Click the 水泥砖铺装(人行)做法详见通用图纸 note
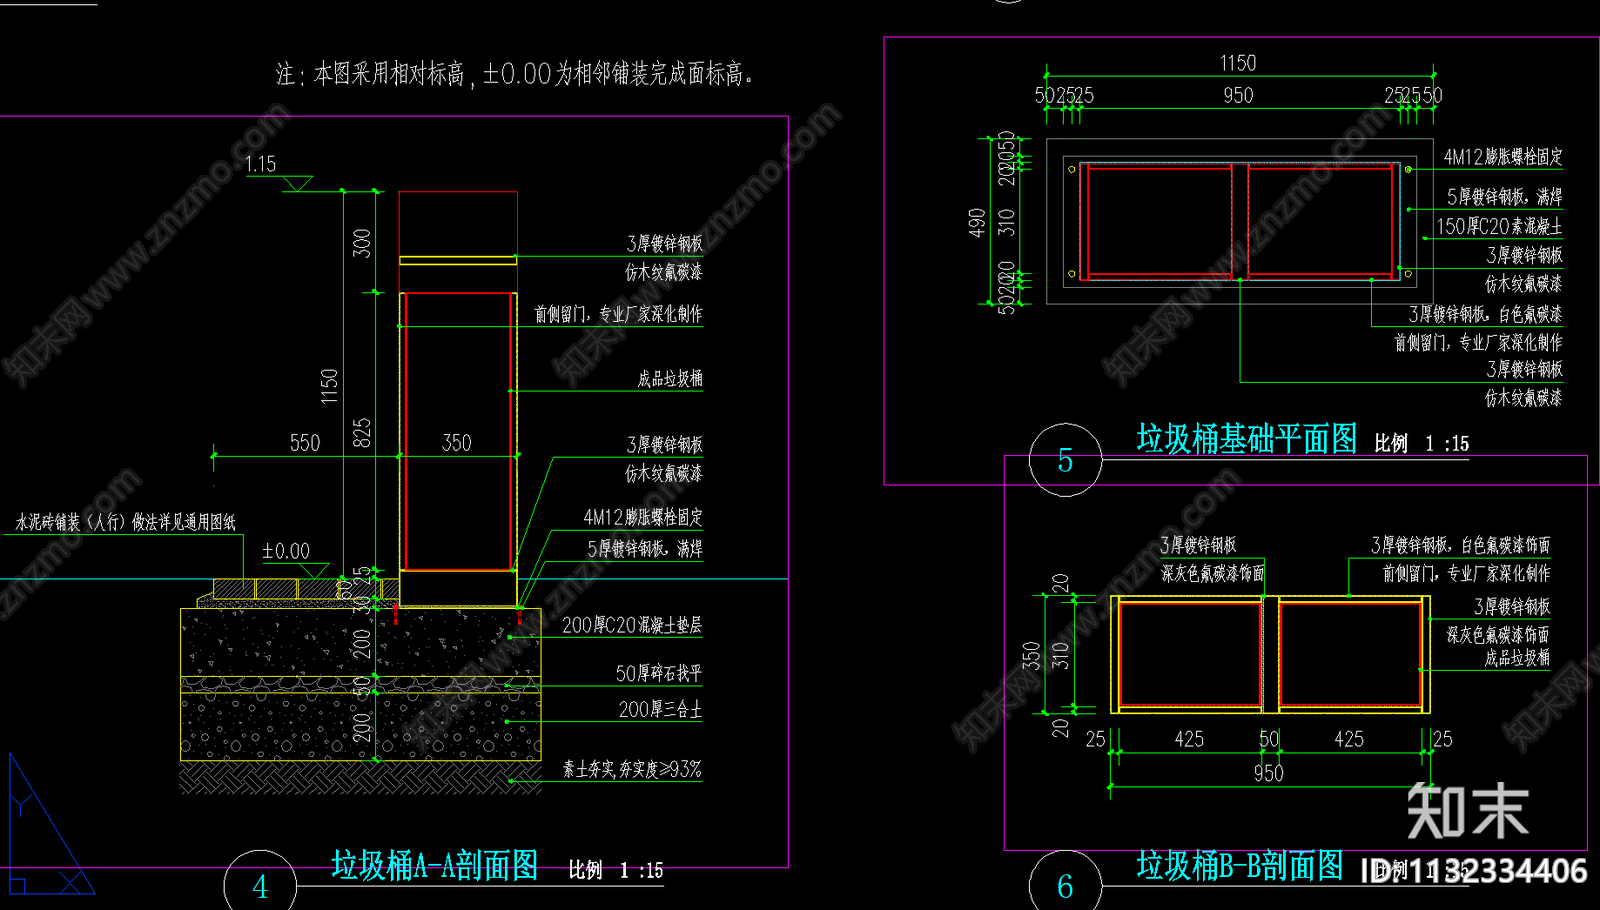This screenshot has height=910, width=1600. click(125, 522)
